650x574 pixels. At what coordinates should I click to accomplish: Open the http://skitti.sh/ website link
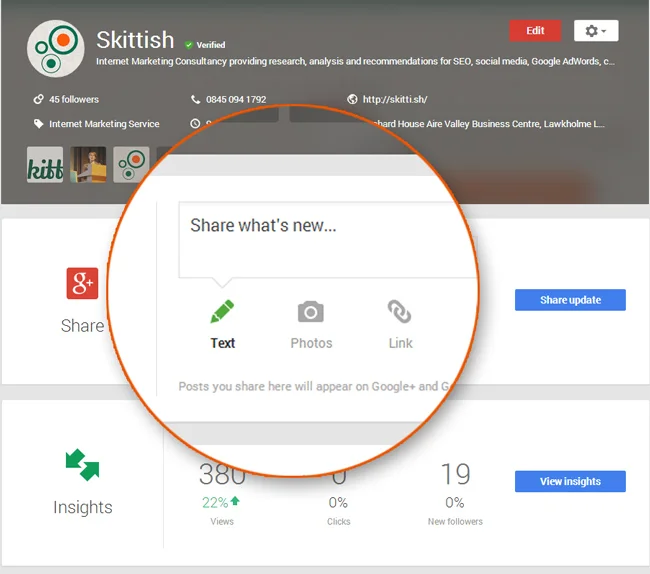[395, 99]
